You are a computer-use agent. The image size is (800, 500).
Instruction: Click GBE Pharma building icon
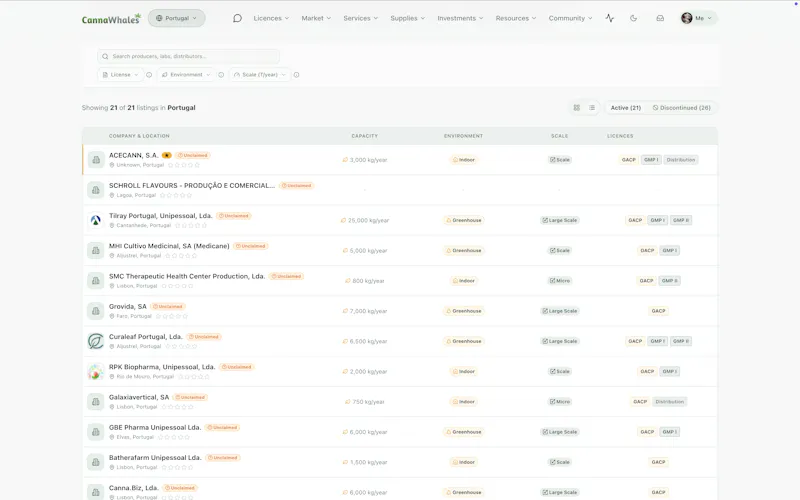[x=95, y=432]
